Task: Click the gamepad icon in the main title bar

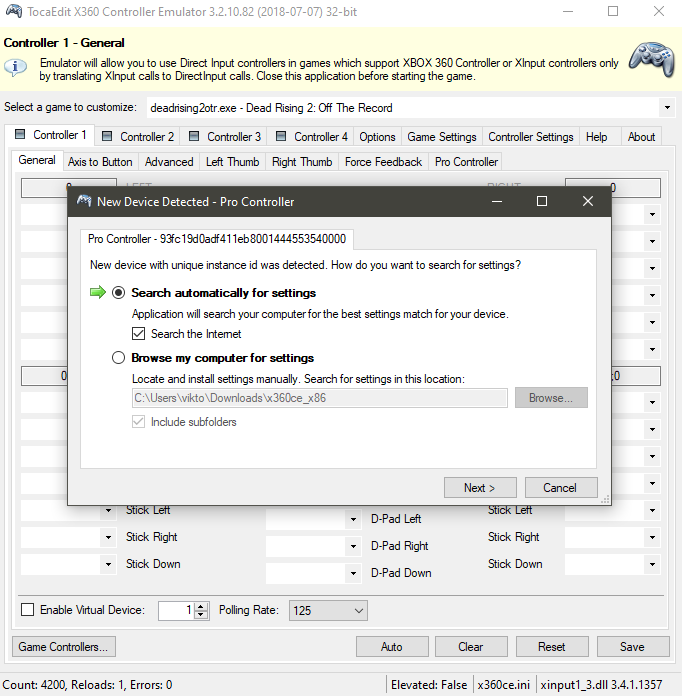Action: [14, 11]
